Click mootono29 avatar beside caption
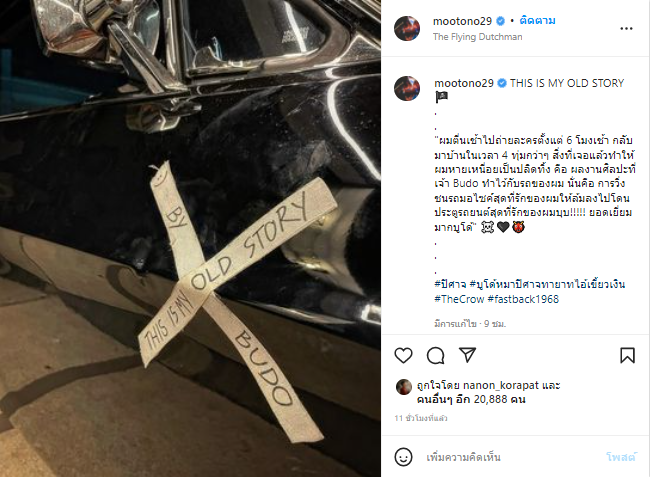 (407, 88)
